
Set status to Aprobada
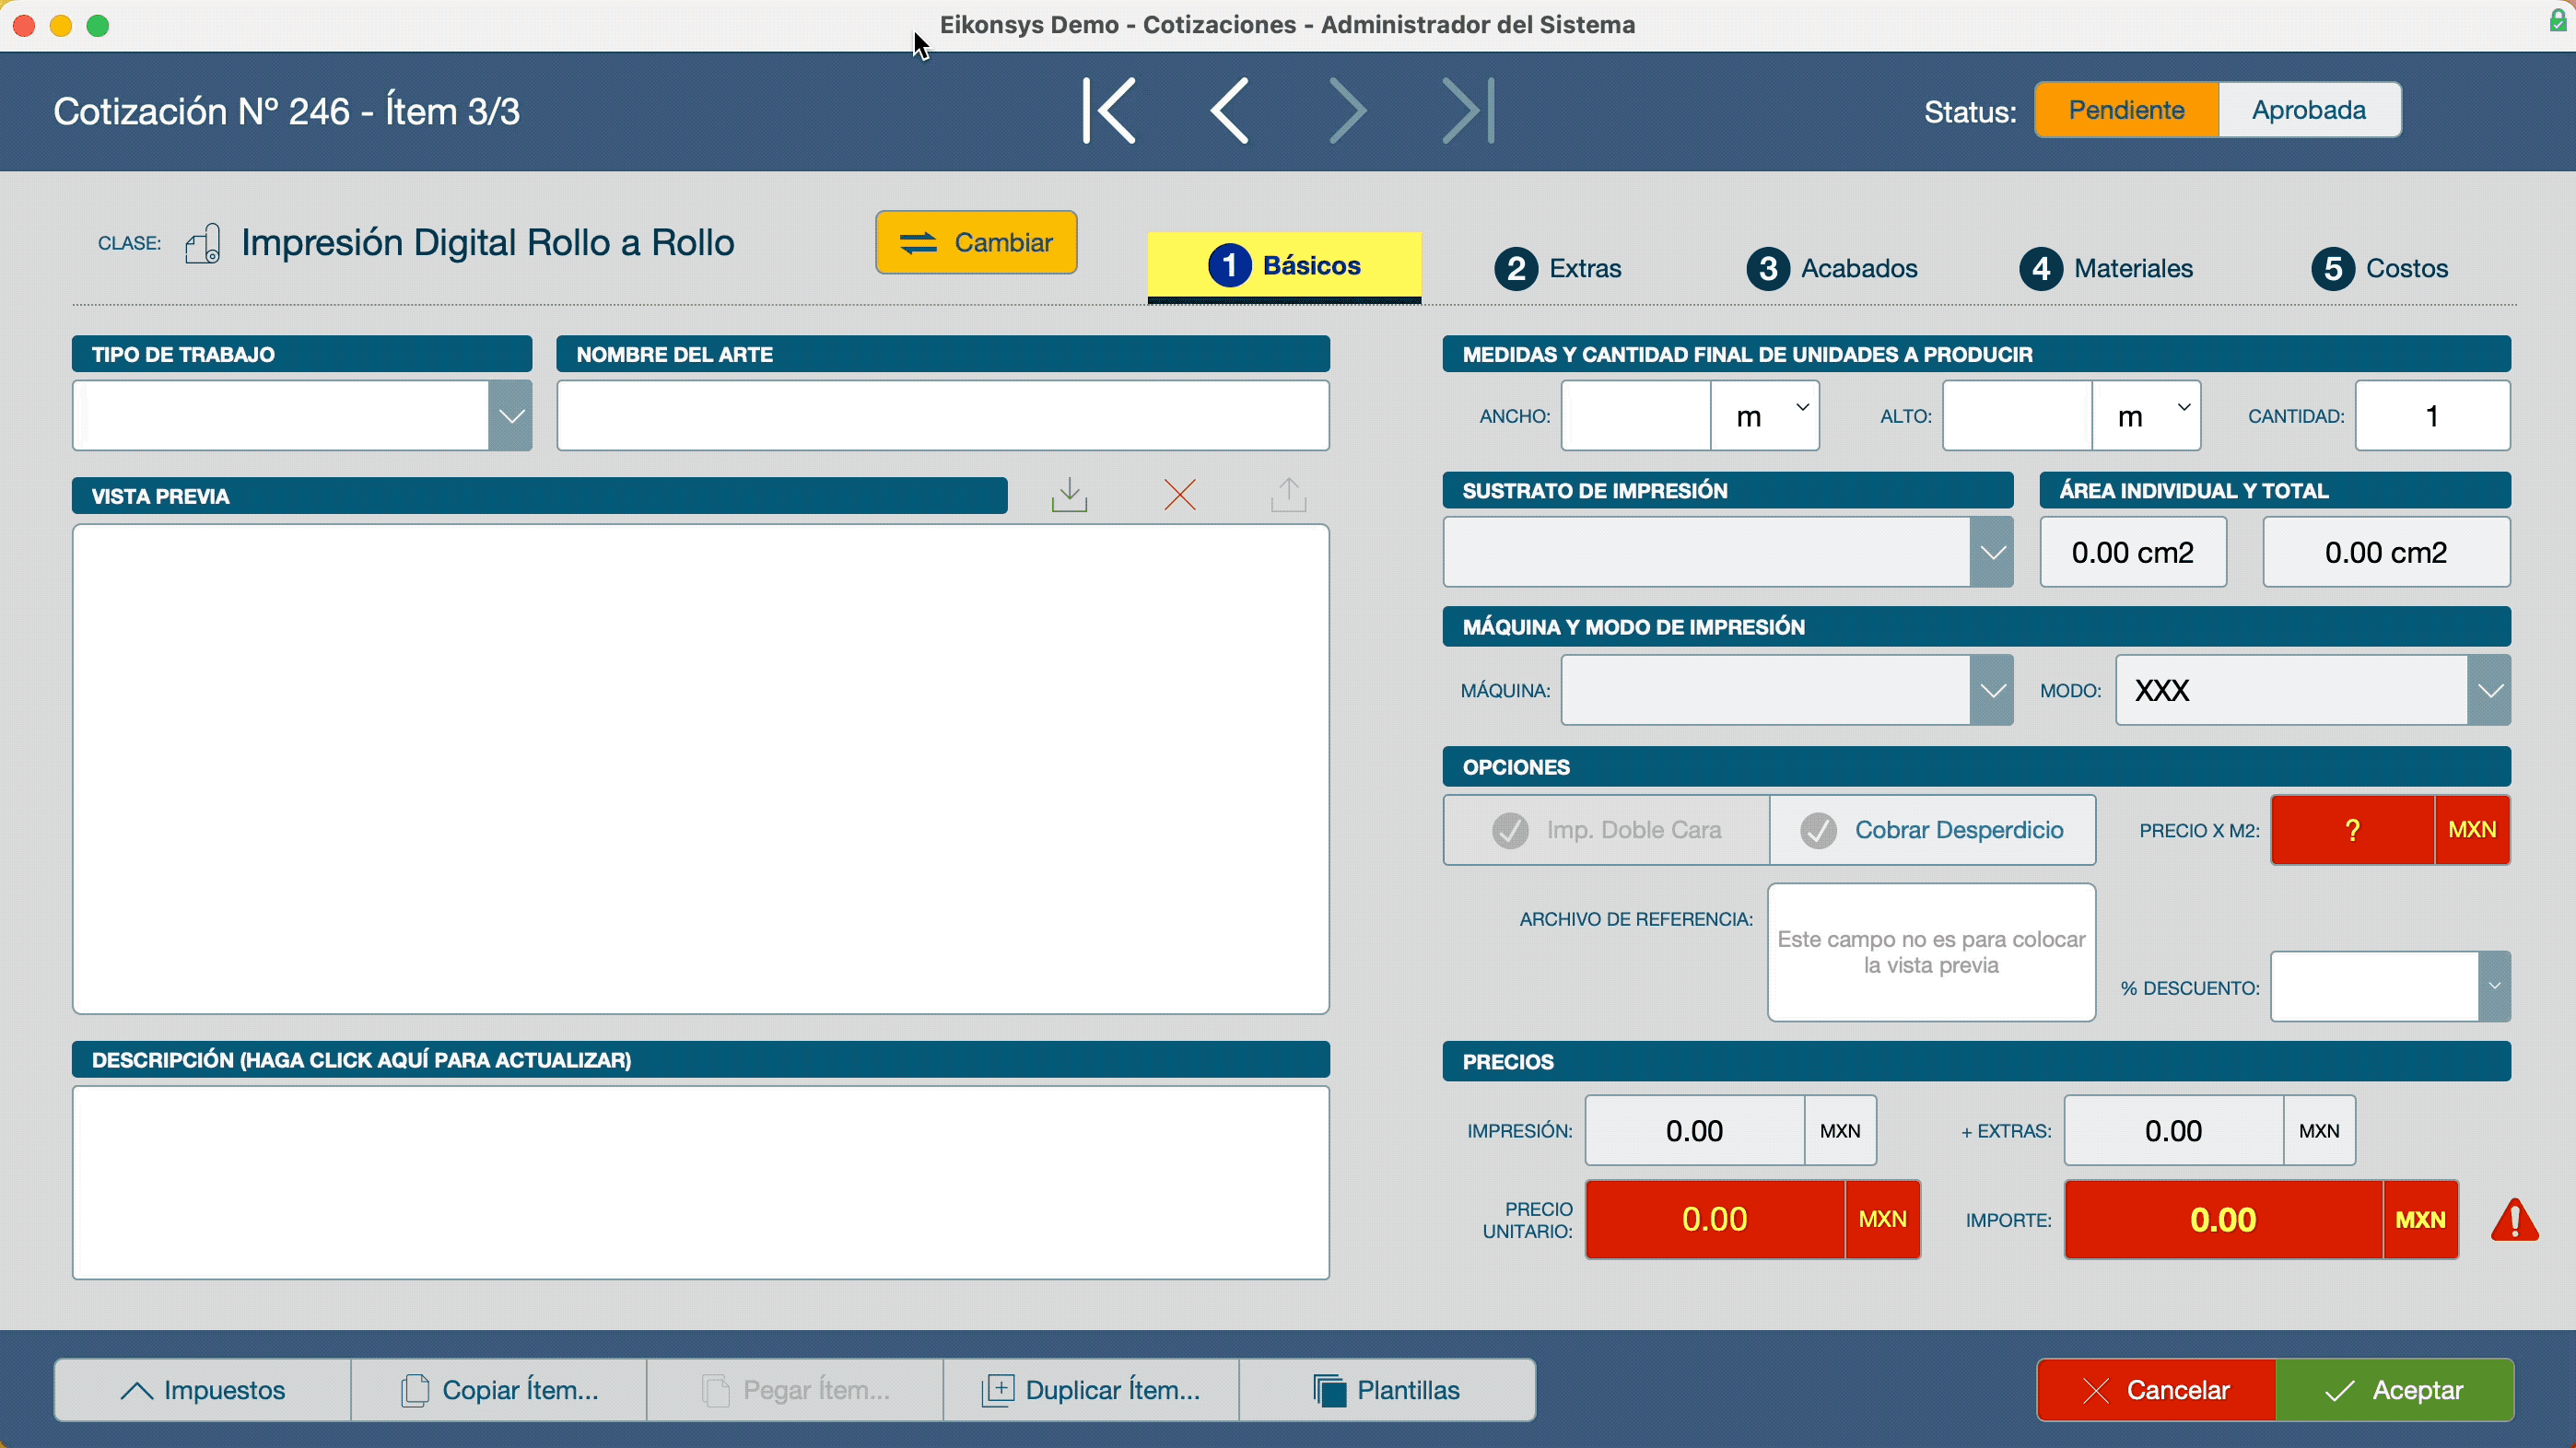2309,110
